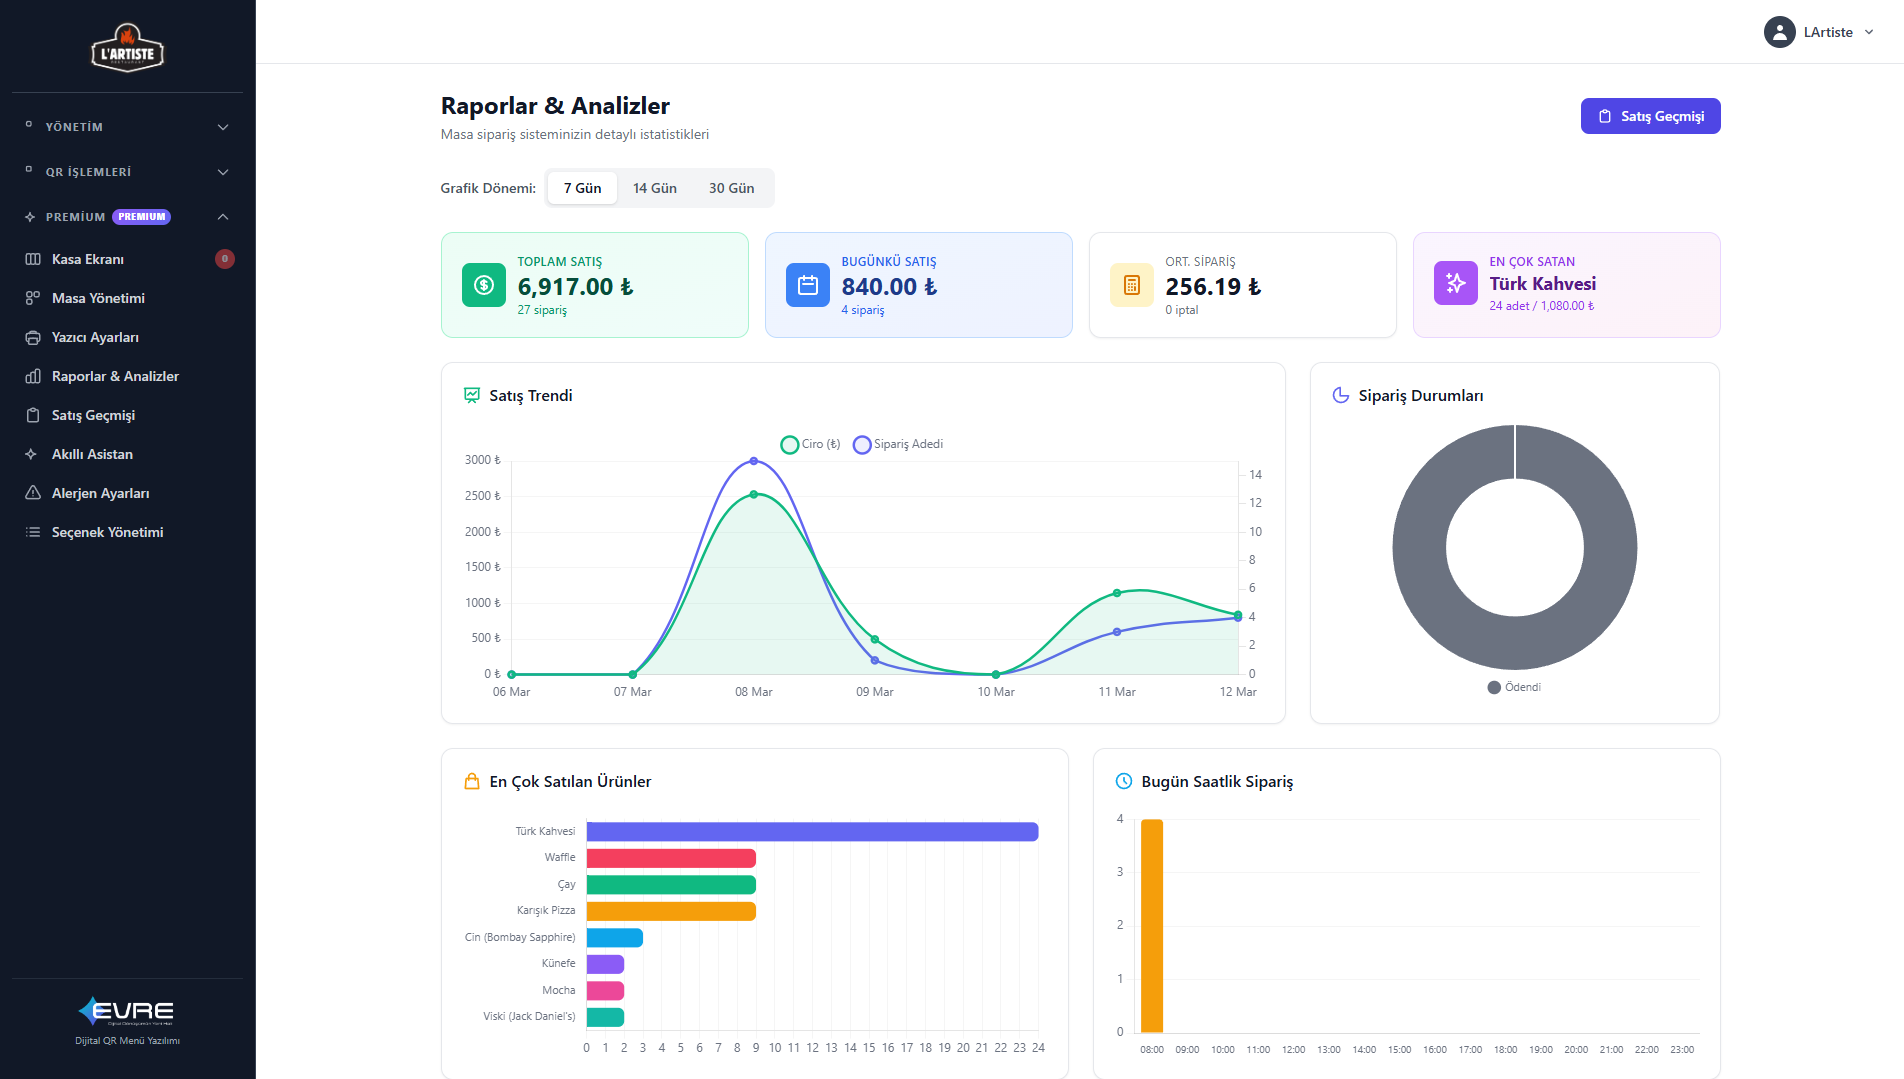
Task: Click the Akıllı Asistan sparkle icon
Action: (x=31, y=454)
